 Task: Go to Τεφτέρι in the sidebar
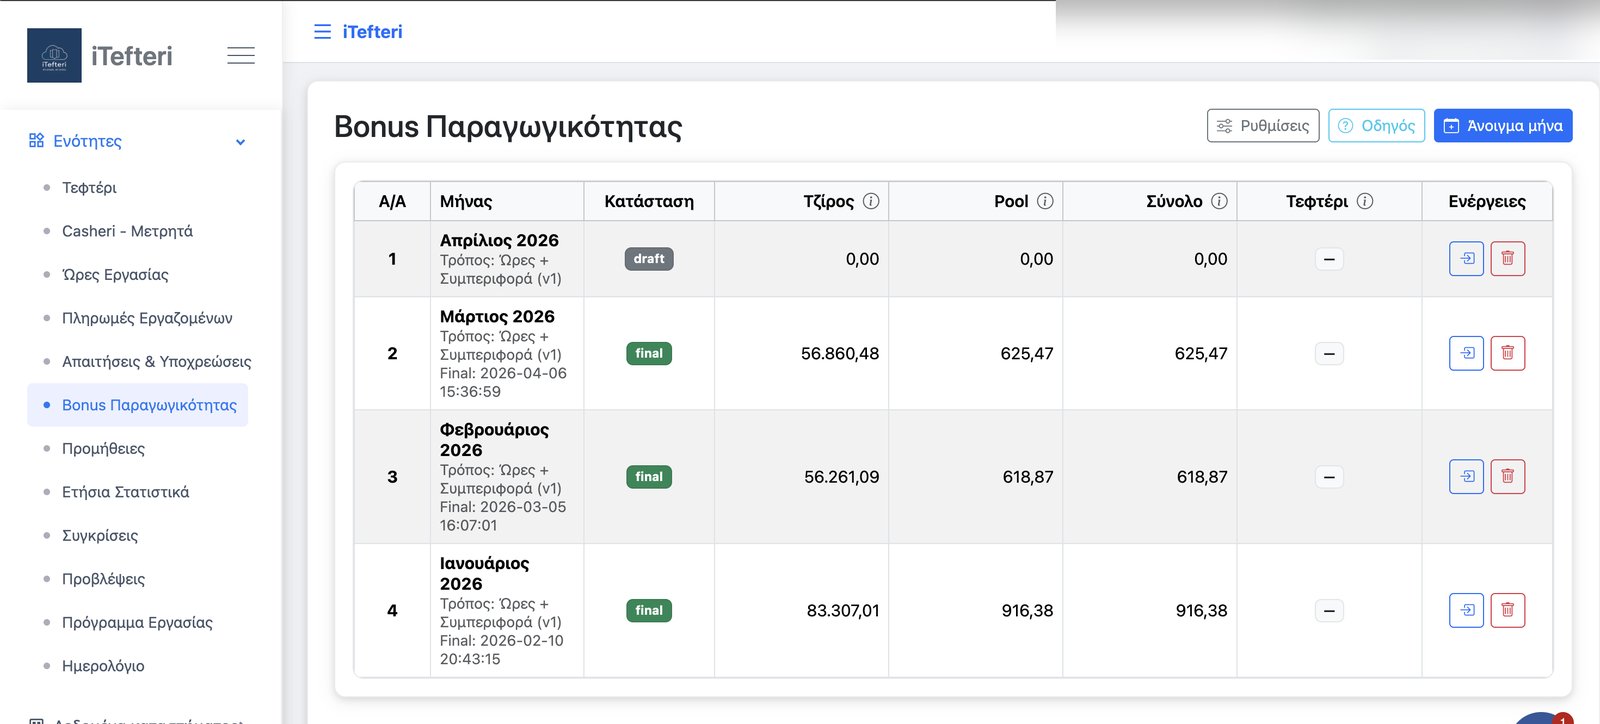point(89,188)
